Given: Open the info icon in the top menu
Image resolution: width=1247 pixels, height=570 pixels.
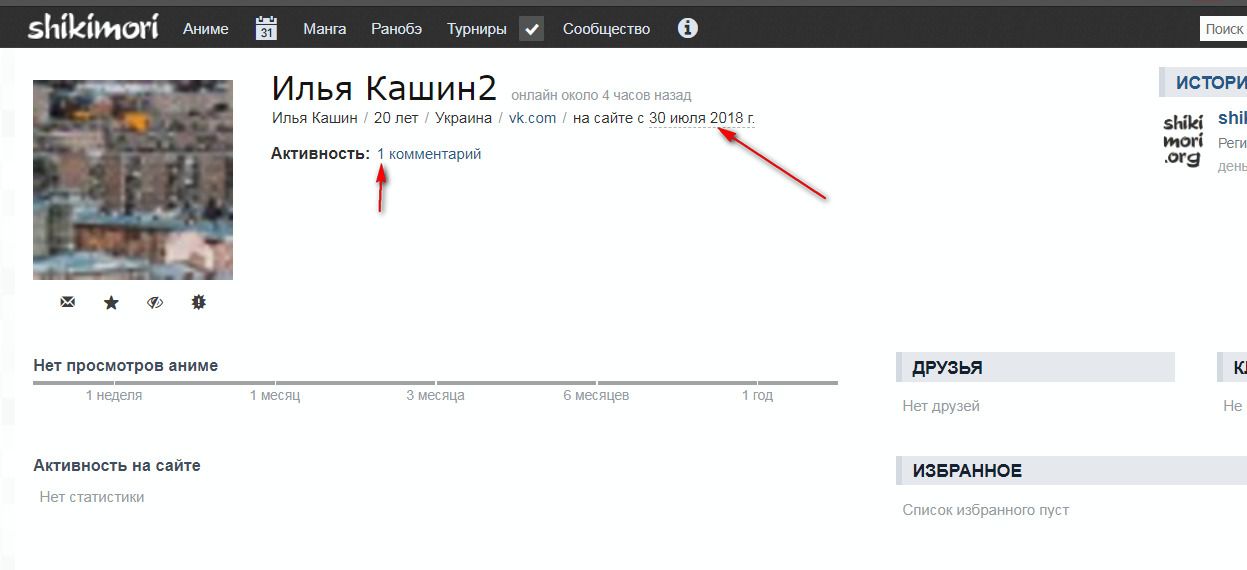Looking at the screenshot, I should [687, 28].
